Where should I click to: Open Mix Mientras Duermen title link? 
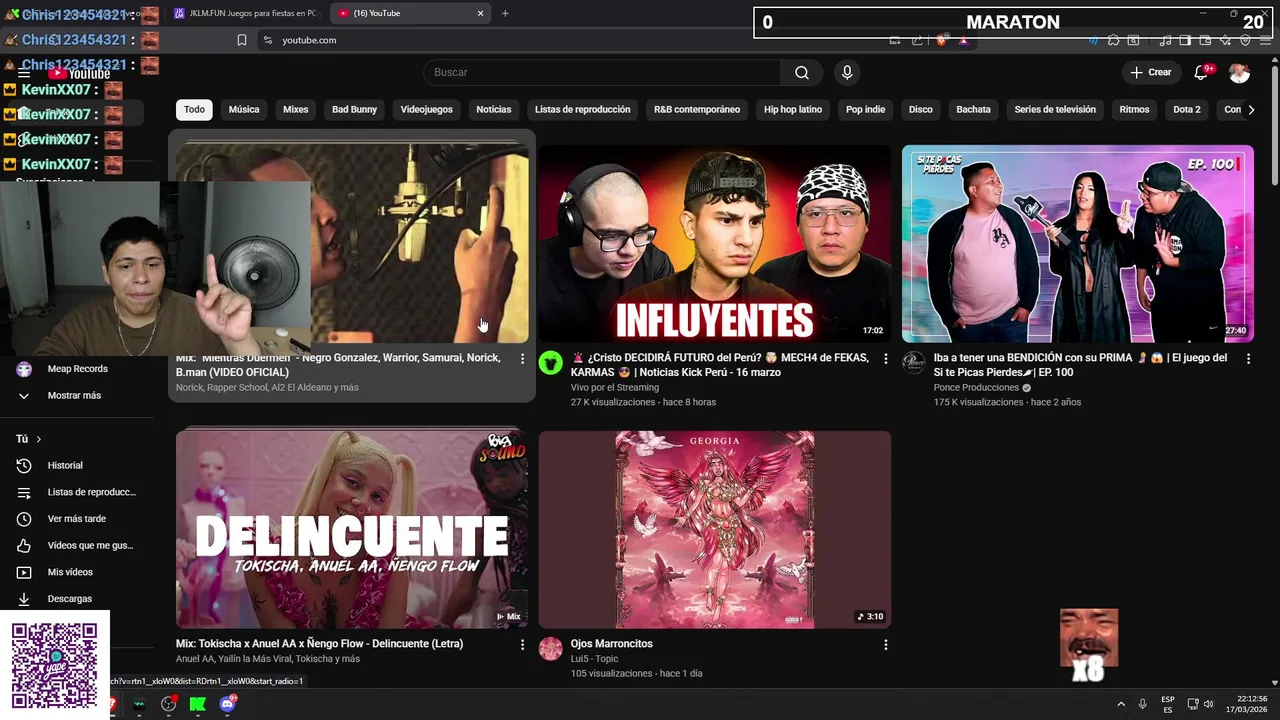pyautogui.click(x=338, y=364)
